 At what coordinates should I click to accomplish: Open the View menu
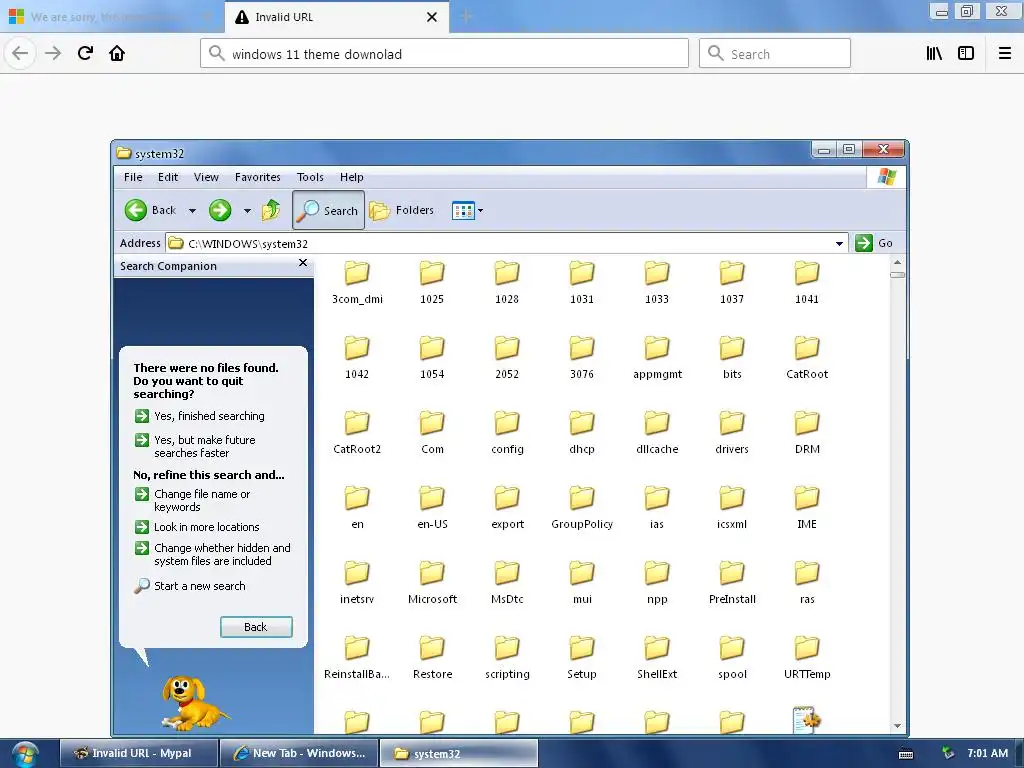(206, 177)
